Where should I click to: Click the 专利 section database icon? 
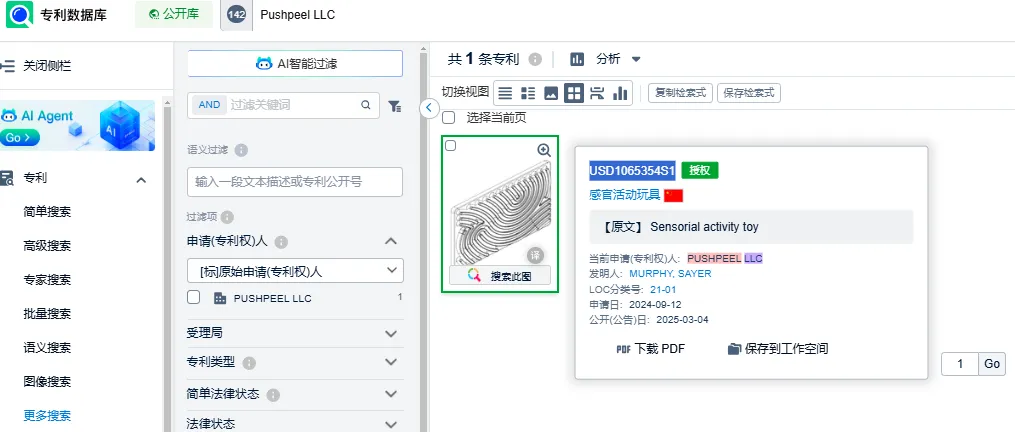[x=7, y=179]
